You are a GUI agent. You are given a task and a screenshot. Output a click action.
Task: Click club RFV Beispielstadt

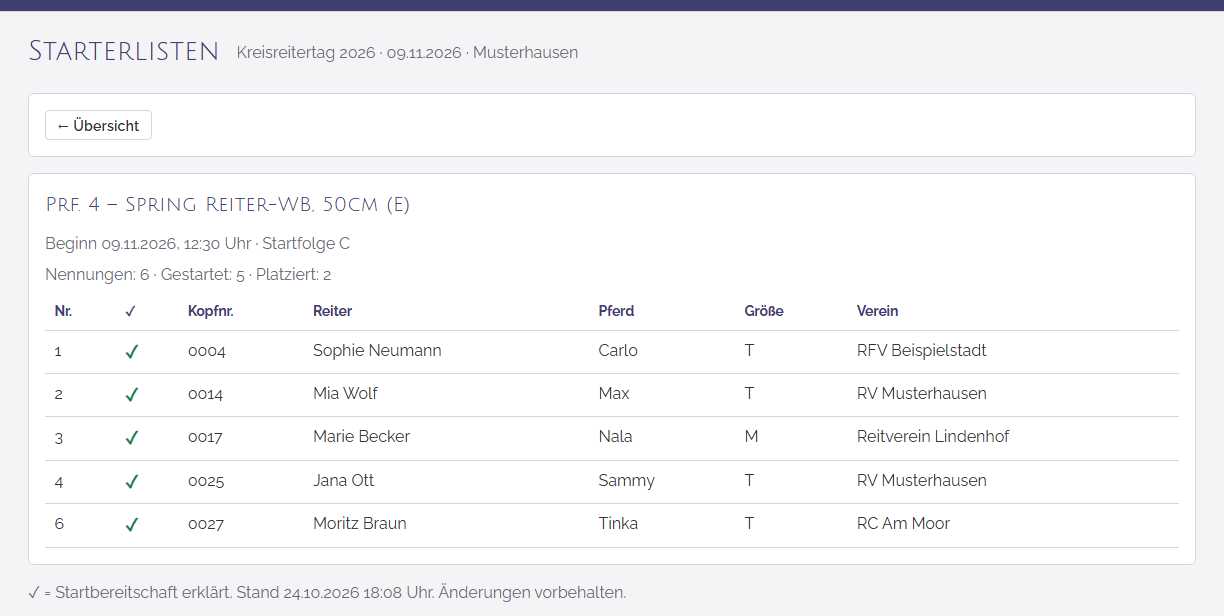(922, 351)
